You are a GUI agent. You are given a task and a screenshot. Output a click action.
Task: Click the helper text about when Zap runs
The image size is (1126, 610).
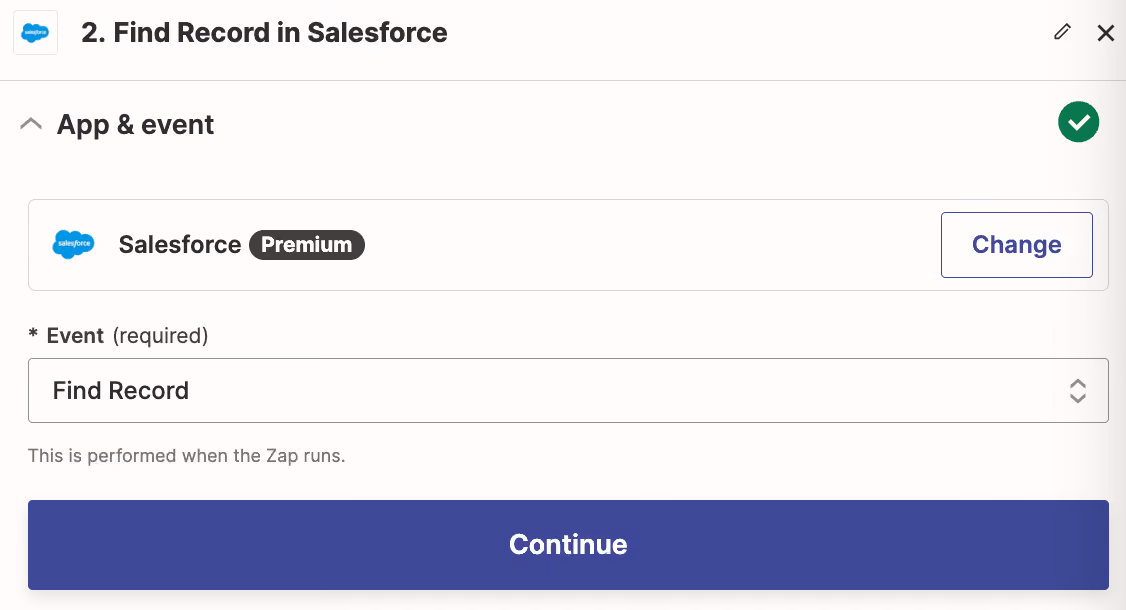click(x=187, y=456)
